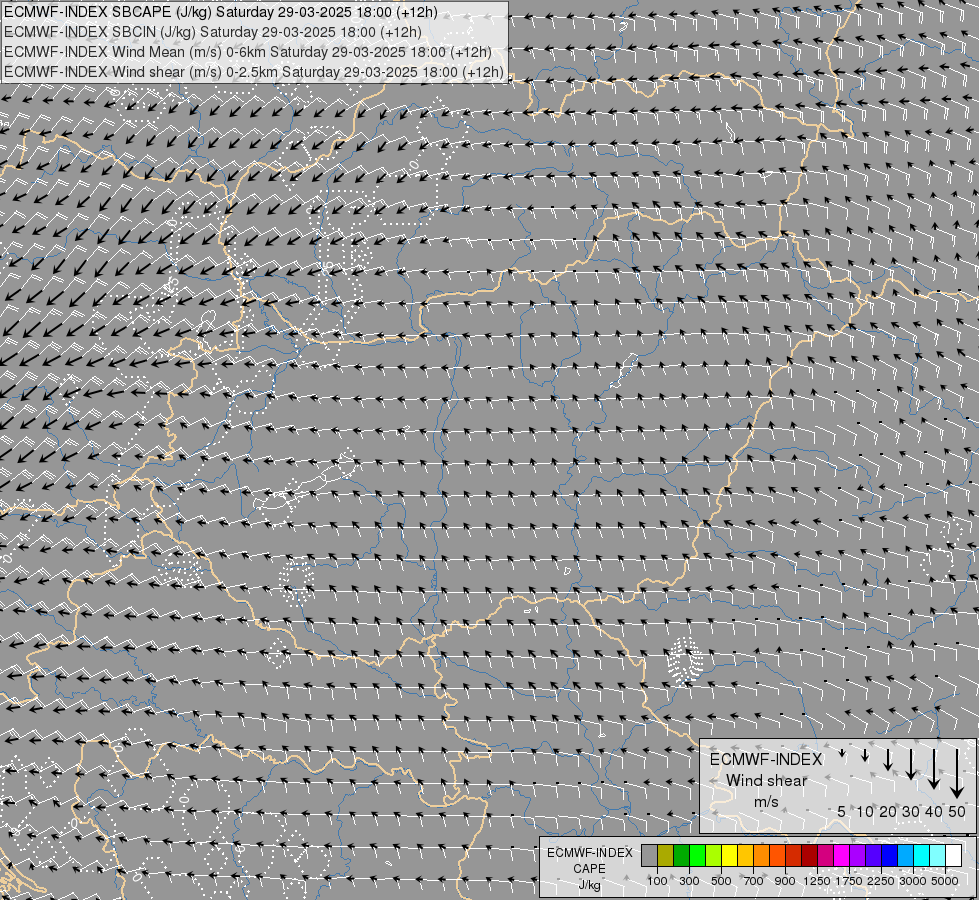Click the CAPE scale value 1750

pos(849,881)
